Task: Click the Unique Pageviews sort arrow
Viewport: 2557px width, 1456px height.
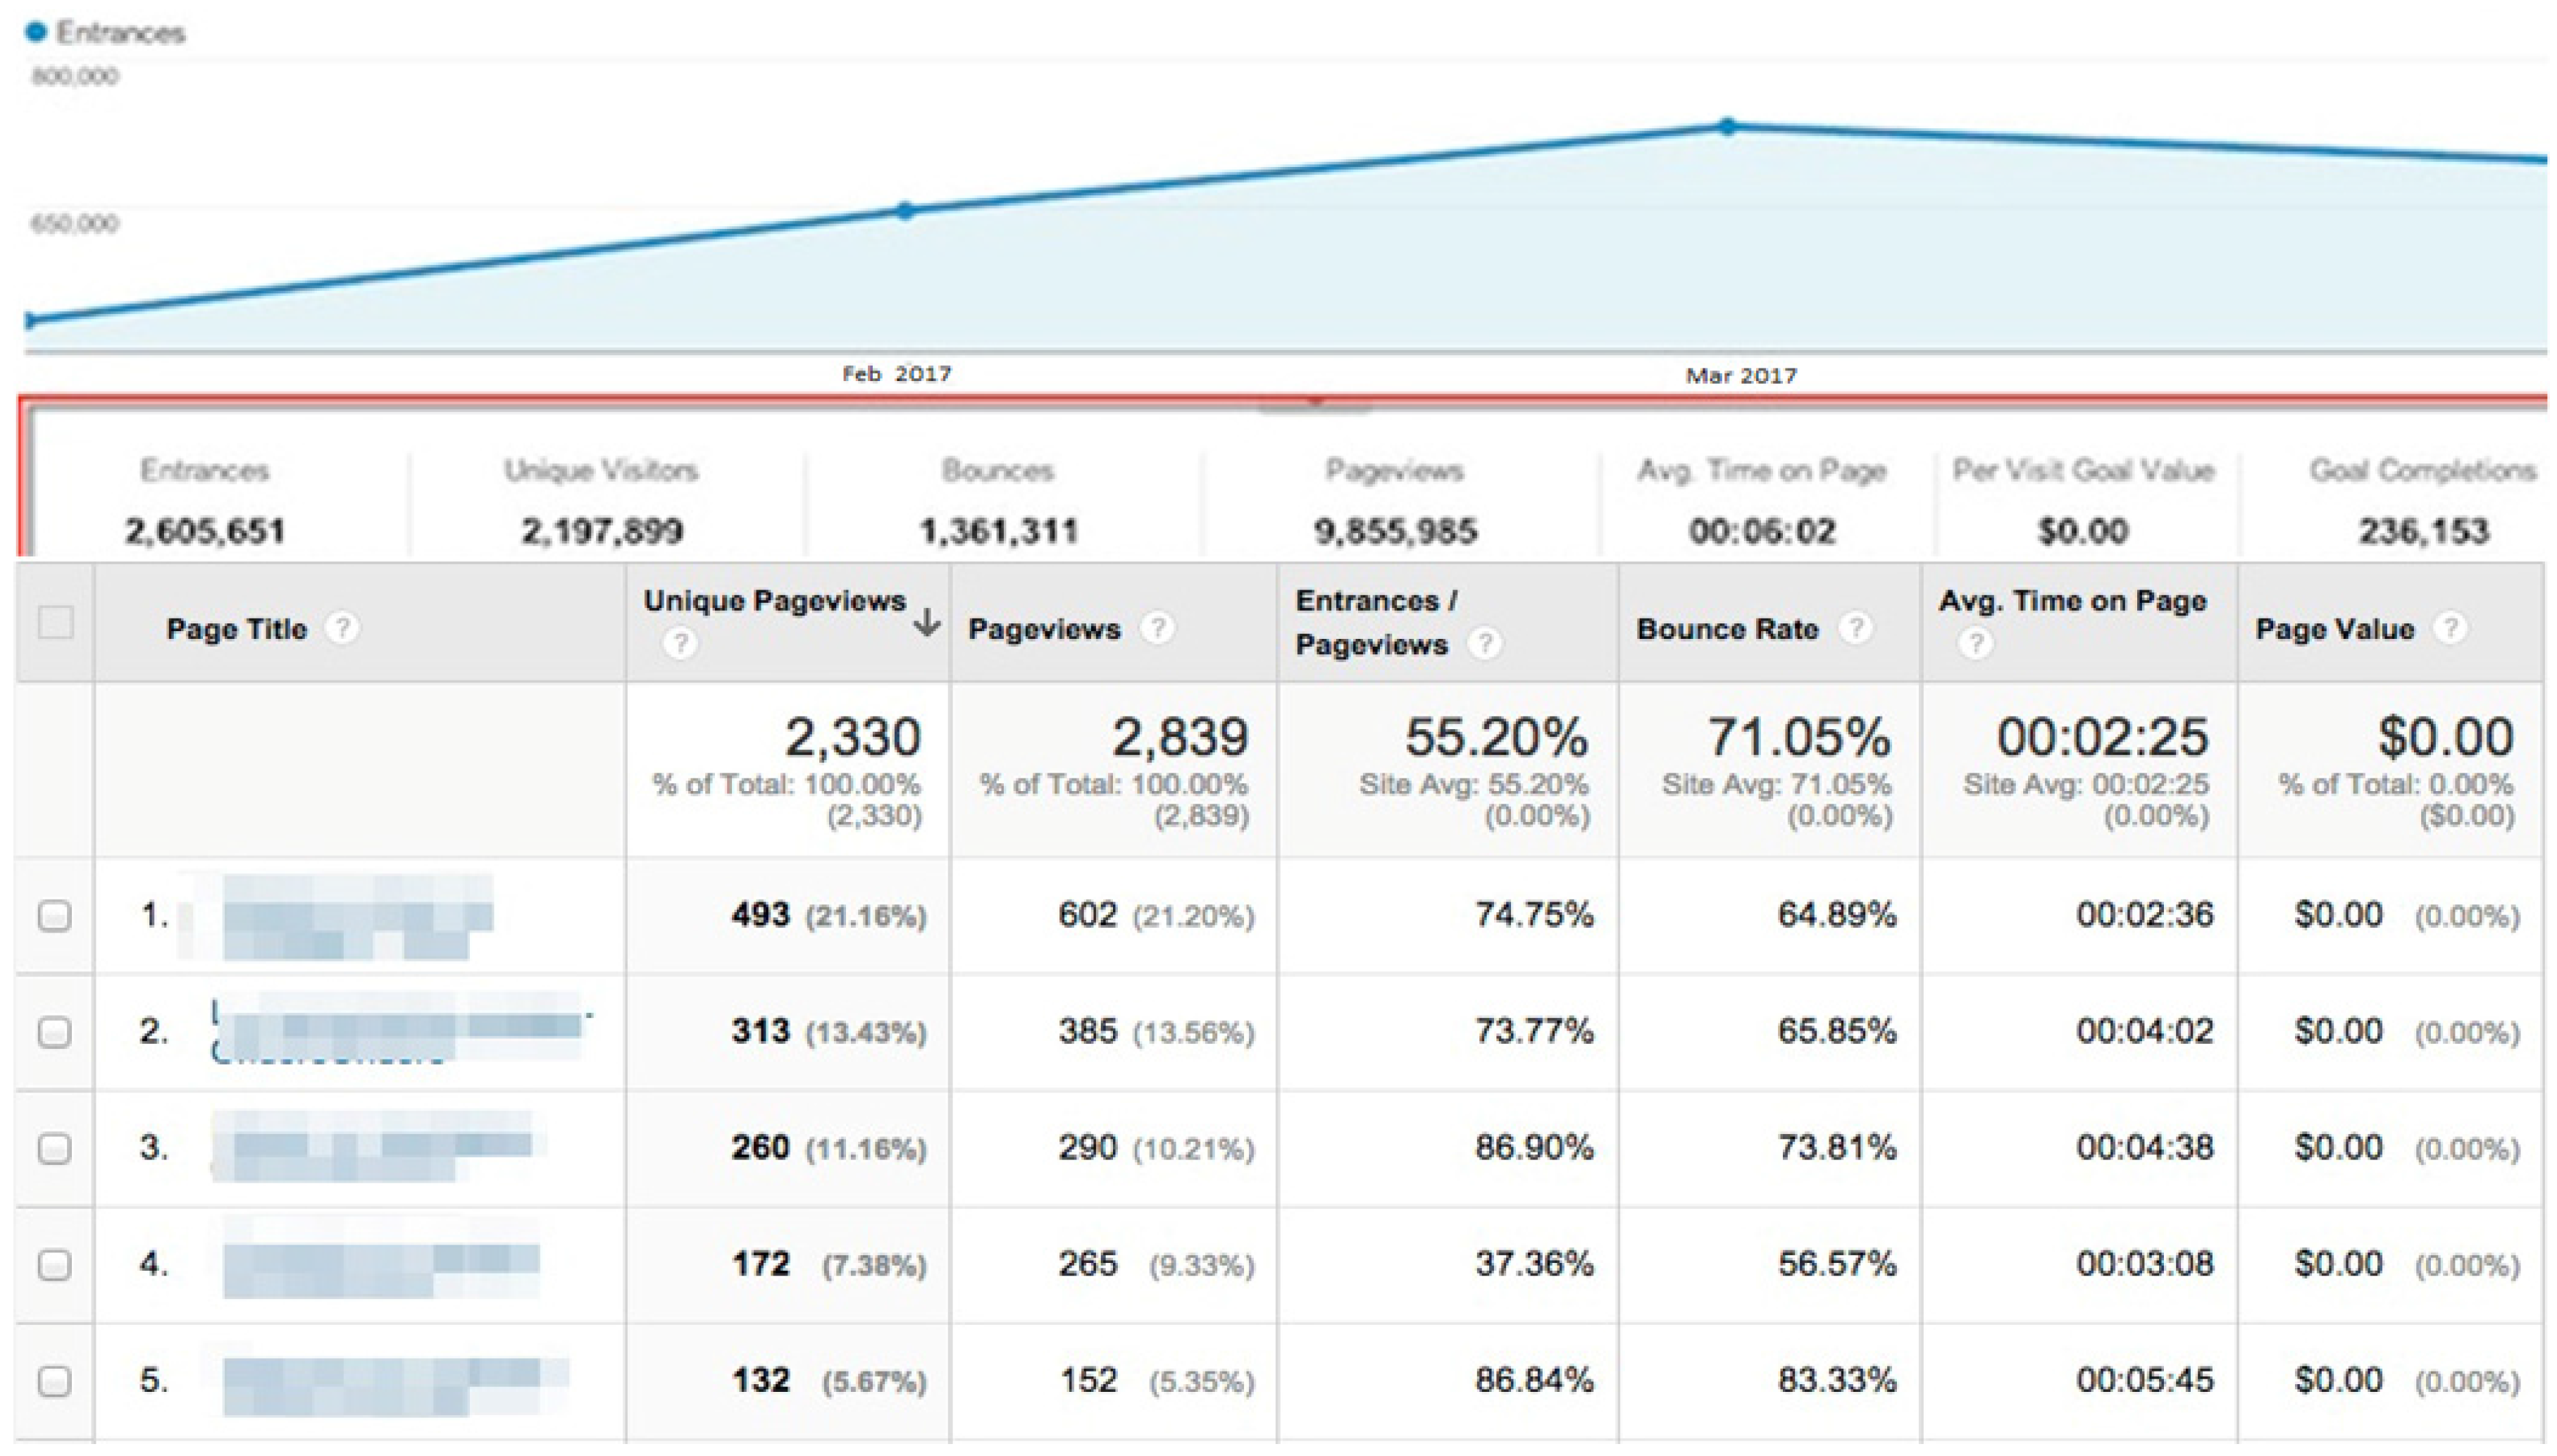Action: [x=927, y=623]
